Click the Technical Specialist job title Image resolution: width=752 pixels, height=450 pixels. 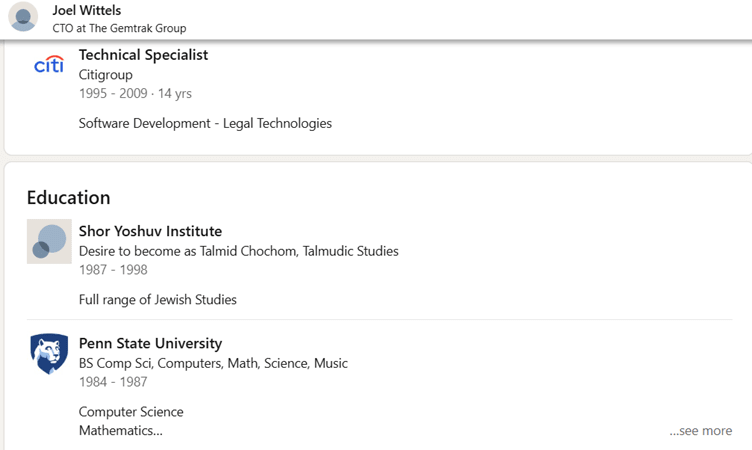143,55
